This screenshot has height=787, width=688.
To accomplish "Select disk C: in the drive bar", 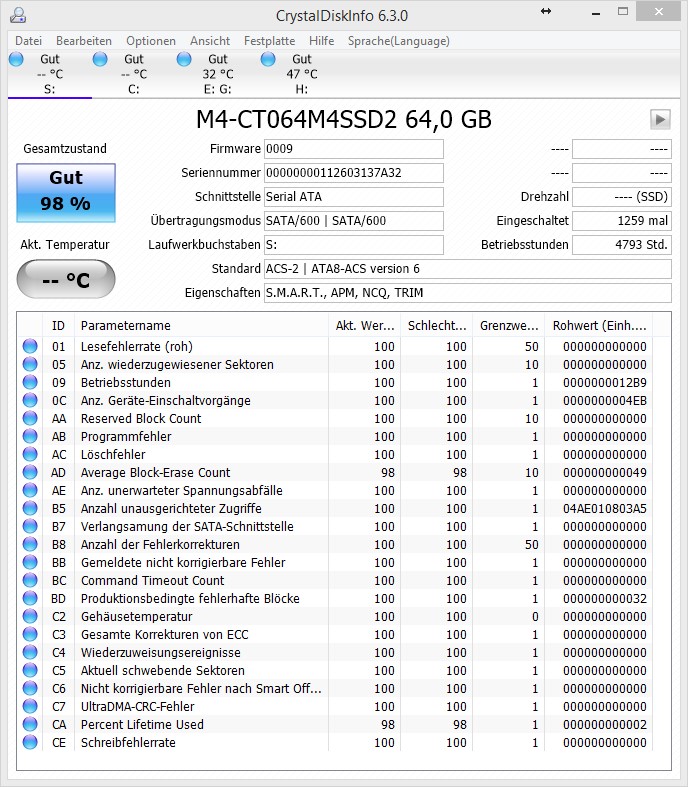I will pyautogui.click(x=133, y=74).
